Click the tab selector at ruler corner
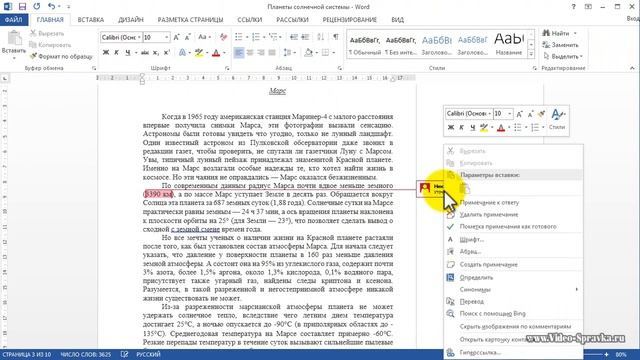Image resolution: width=640 pixels, height=360 pixels. (x=5, y=78)
